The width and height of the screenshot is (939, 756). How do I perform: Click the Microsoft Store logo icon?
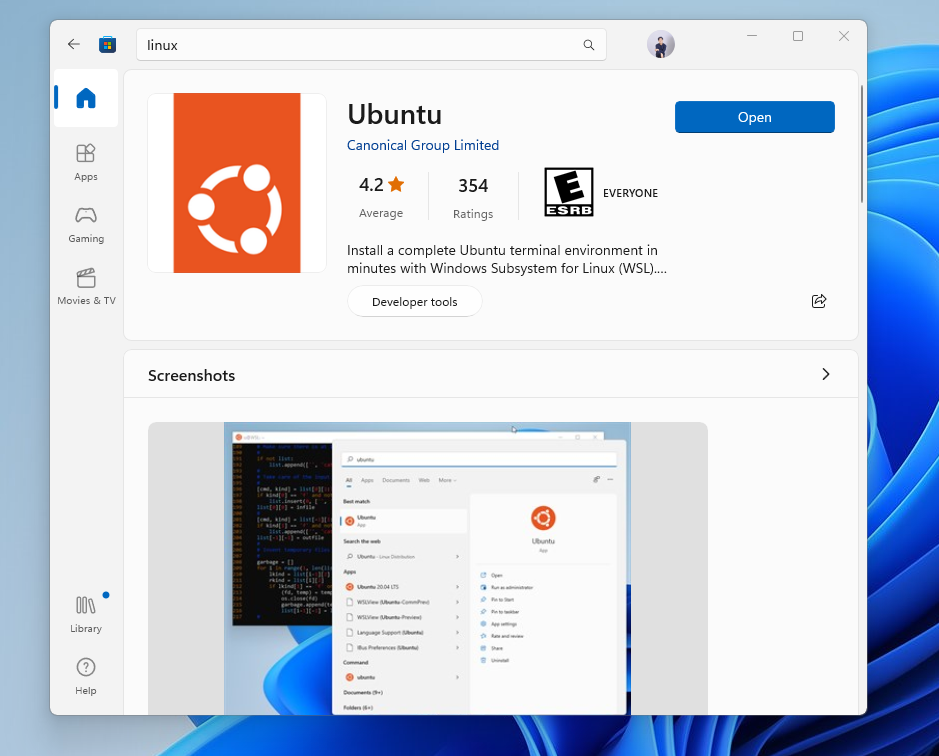(108, 44)
